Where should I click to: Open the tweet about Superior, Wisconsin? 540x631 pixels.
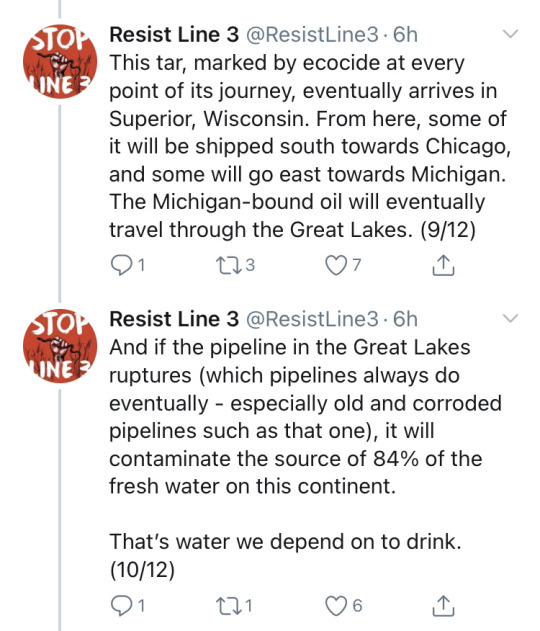(x=310, y=146)
